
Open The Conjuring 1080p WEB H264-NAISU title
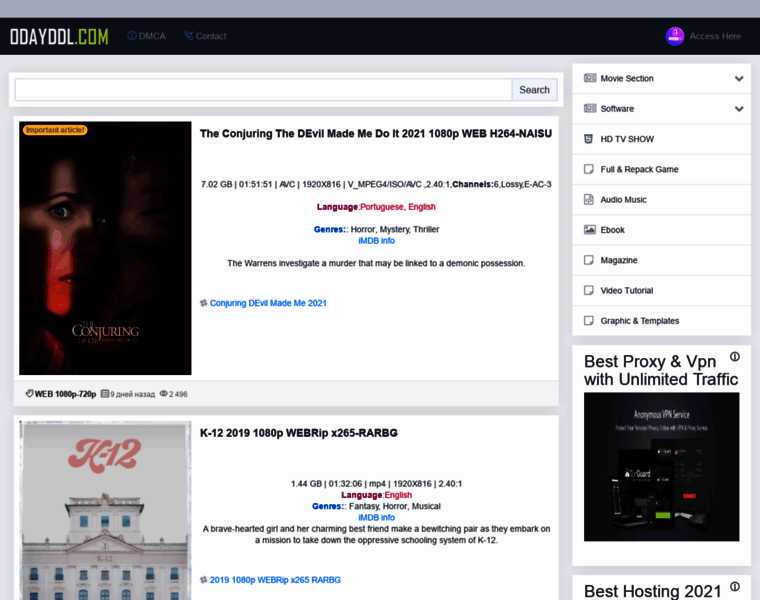click(x=376, y=134)
